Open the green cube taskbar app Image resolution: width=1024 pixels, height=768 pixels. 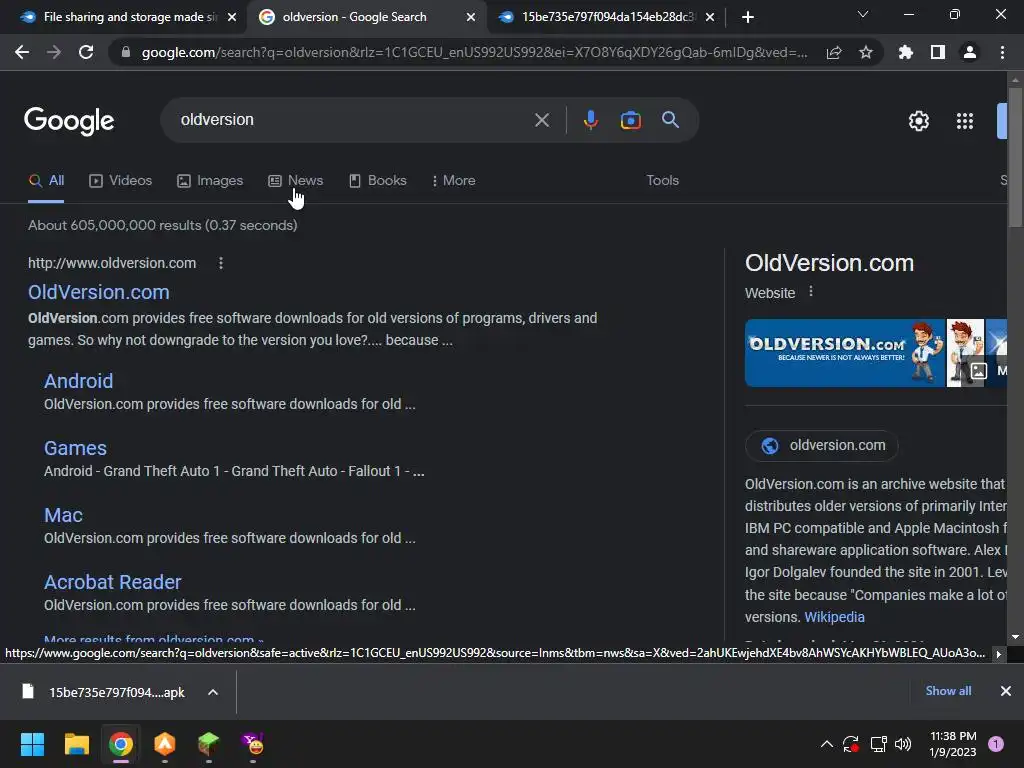208,744
